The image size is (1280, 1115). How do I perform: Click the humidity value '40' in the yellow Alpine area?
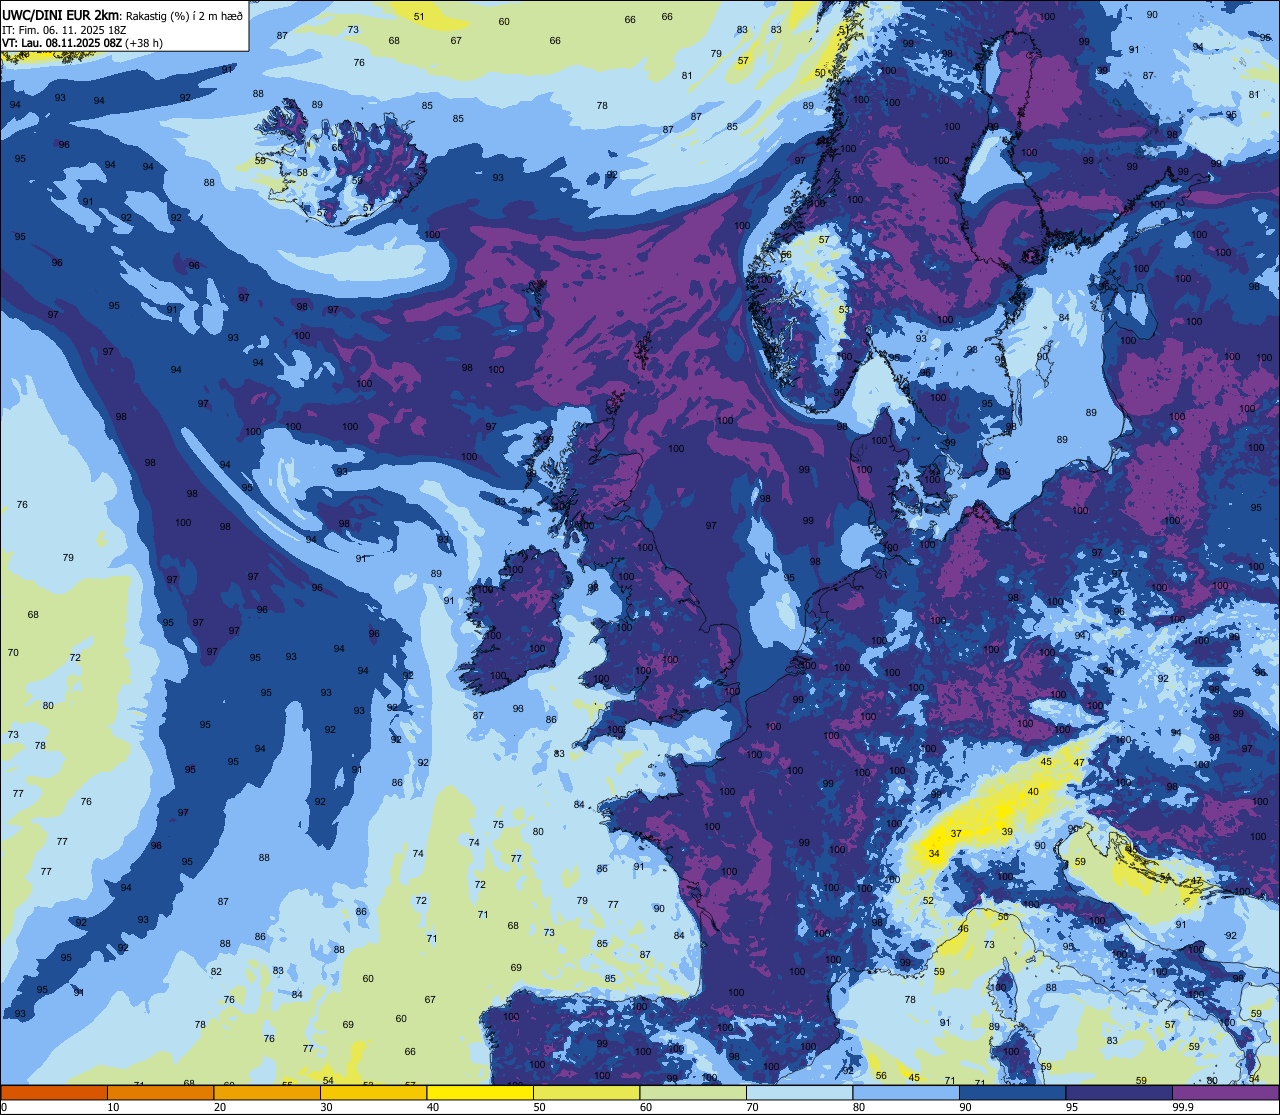pos(1033,791)
